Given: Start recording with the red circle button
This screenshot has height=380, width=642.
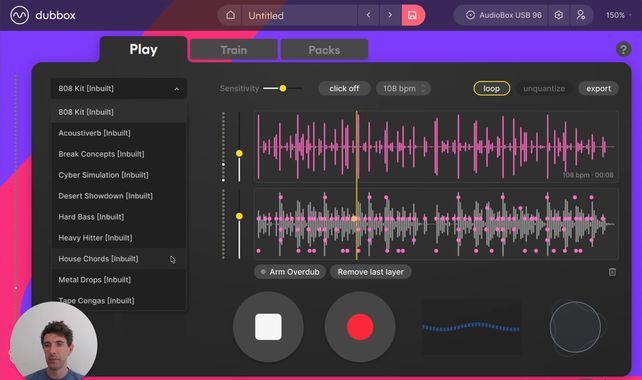Looking at the screenshot, I should point(360,327).
